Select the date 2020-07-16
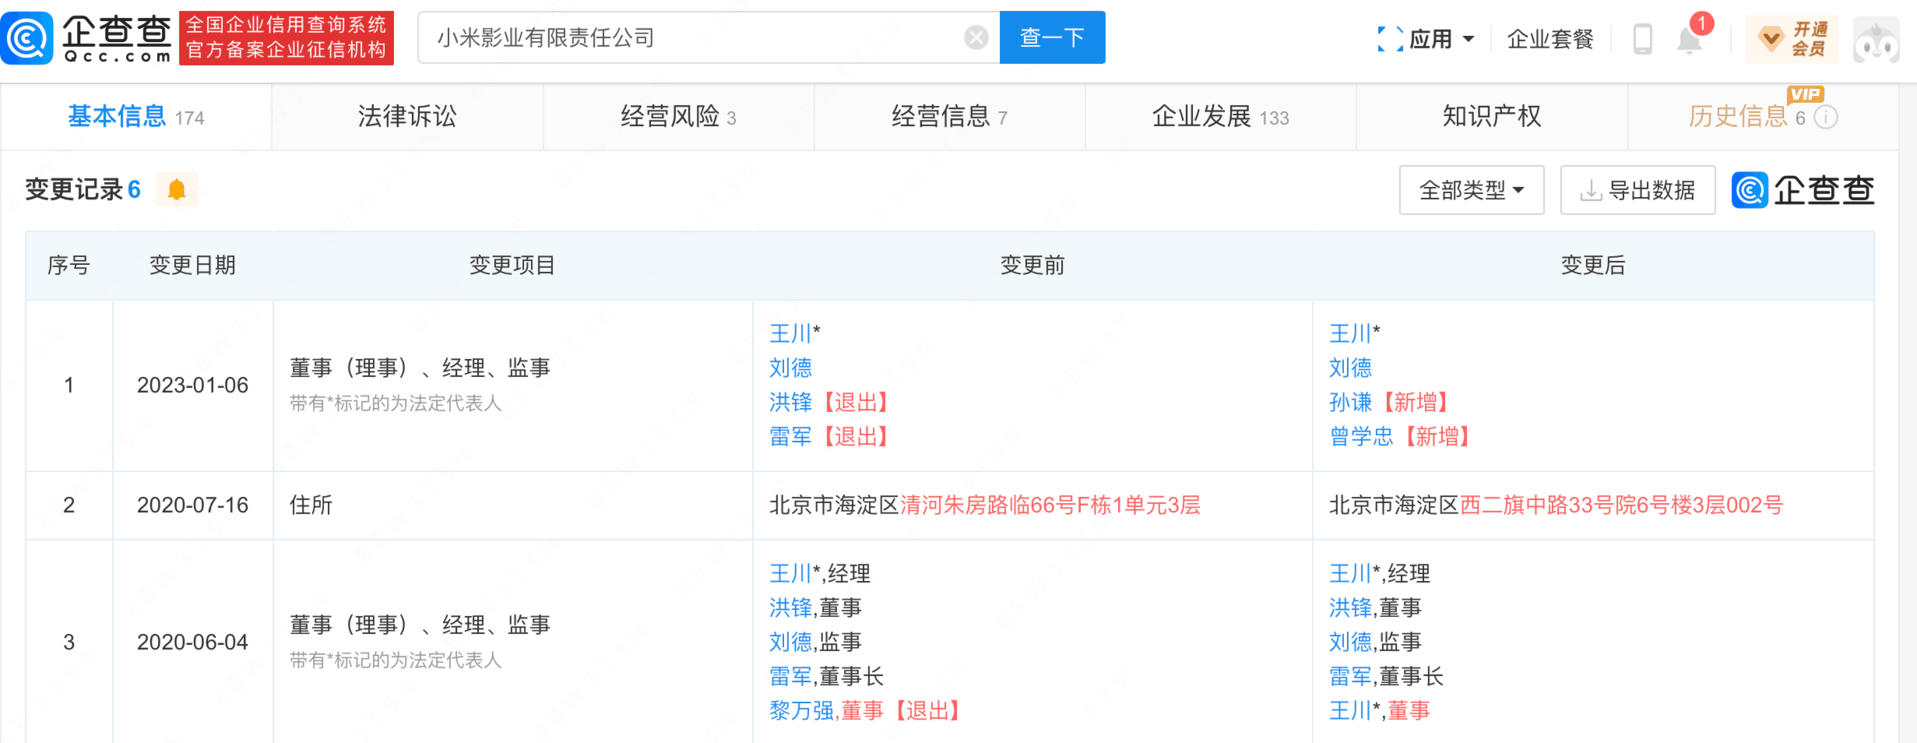This screenshot has height=743, width=1917. tap(192, 505)
